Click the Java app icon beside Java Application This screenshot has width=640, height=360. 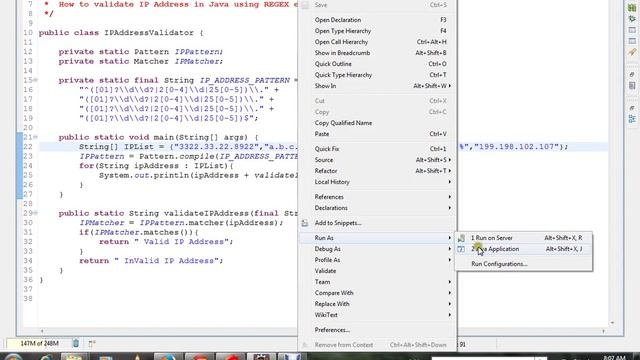click(461, 249)
